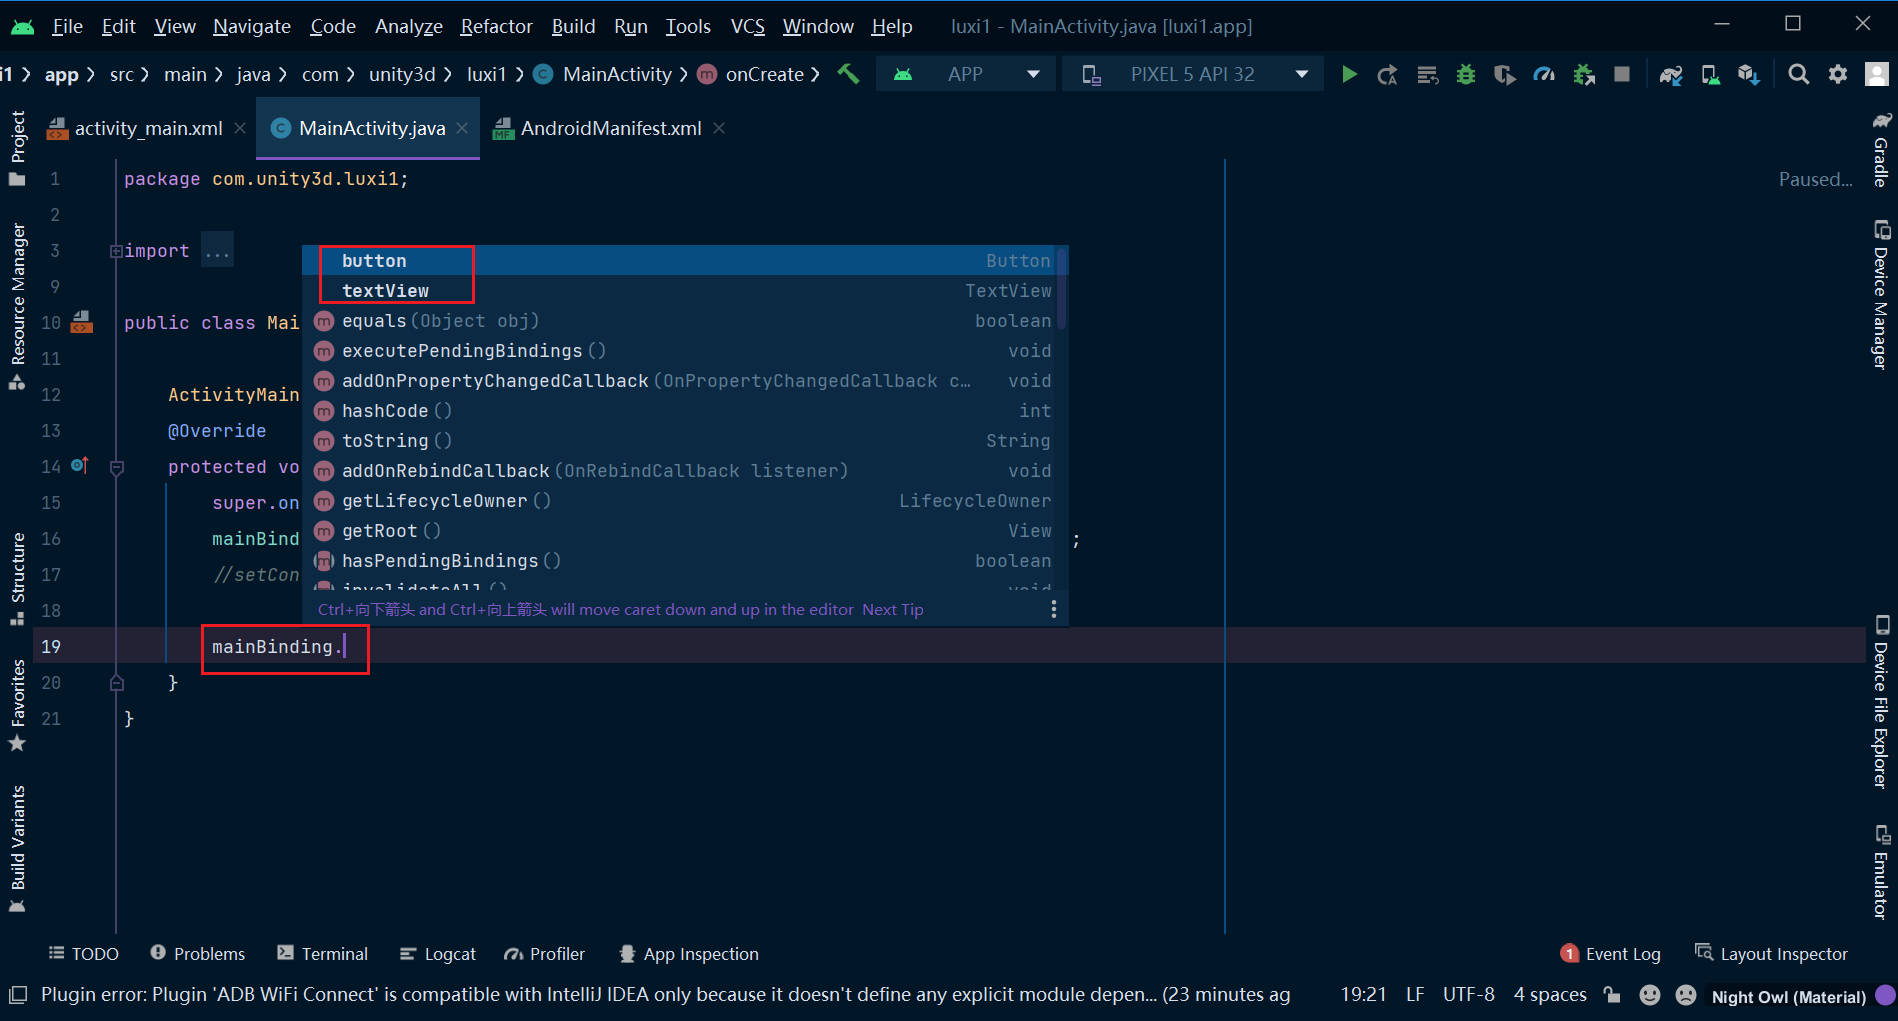Open the Project tool window
Viewport: 1898px width, 1021px height.
[x=17, y=148]
